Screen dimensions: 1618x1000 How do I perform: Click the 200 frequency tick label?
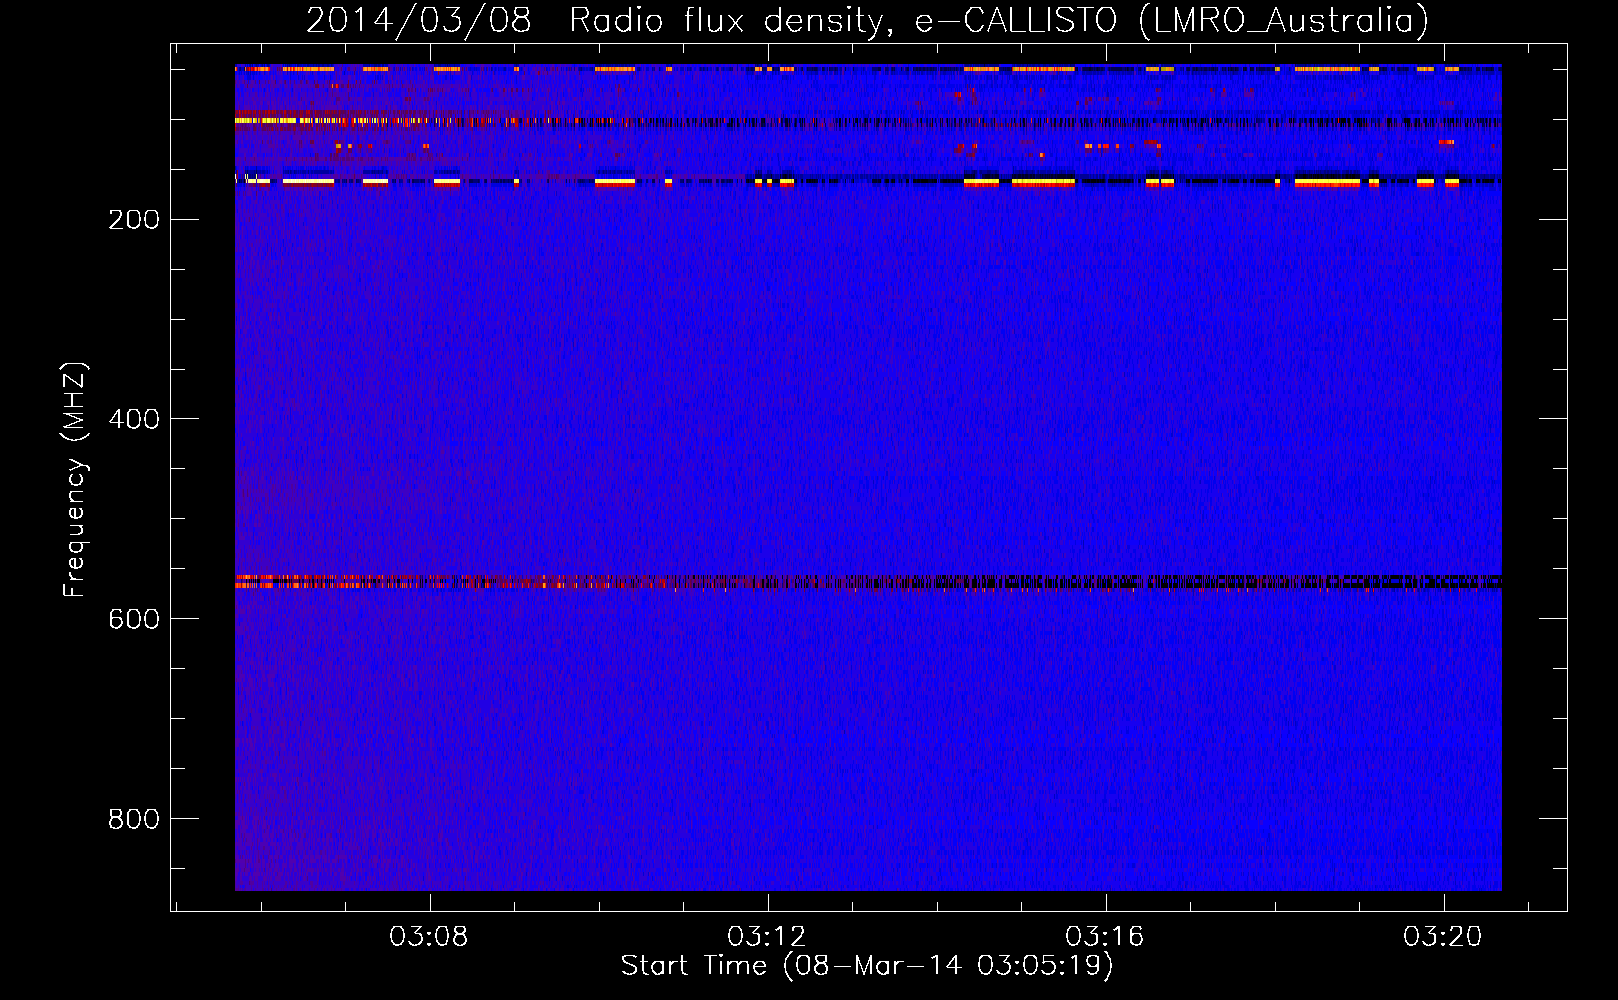click(134, 219)
